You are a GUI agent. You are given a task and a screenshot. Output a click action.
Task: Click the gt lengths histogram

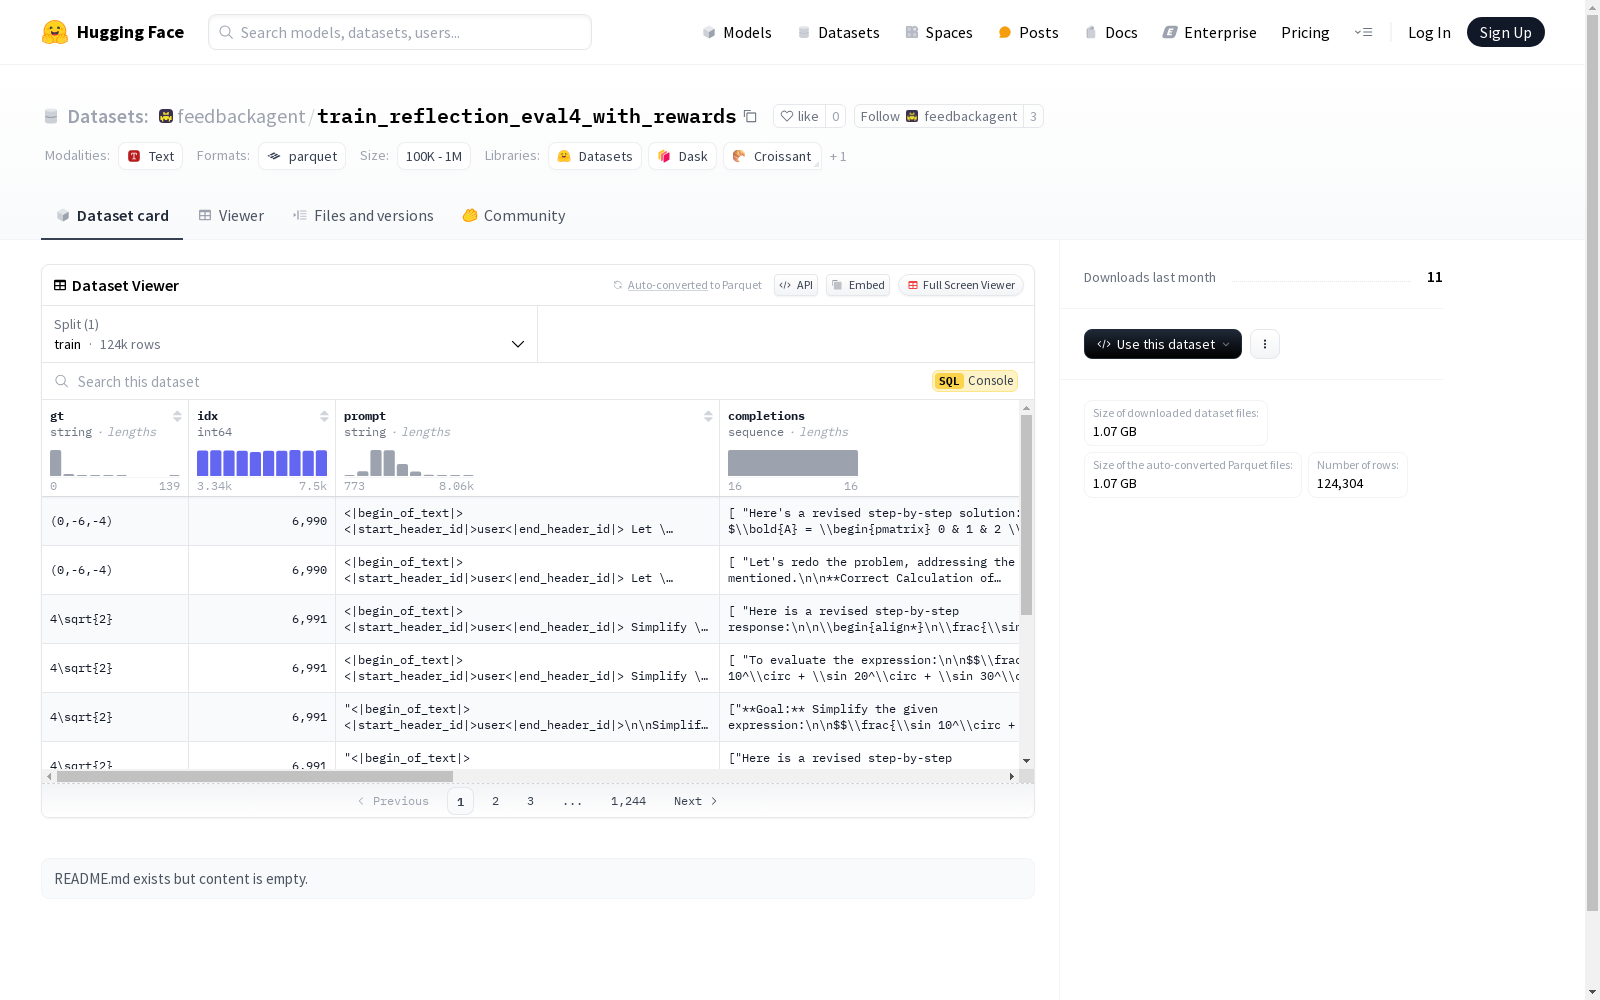[115, 463]
